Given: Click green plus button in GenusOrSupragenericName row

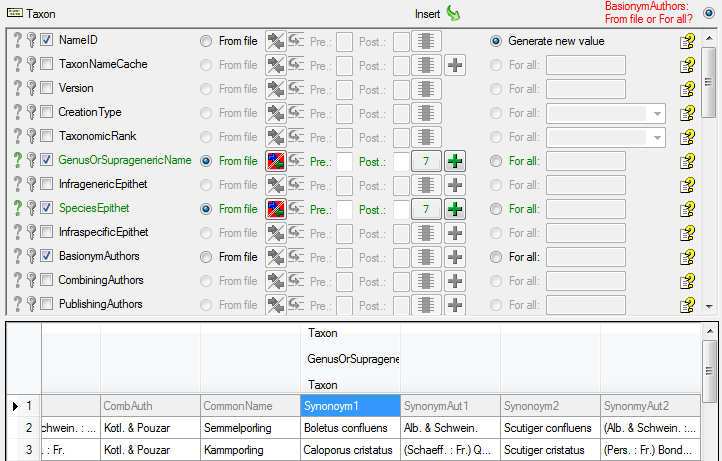Looking at the screenshot, I should tap(455, 161).
